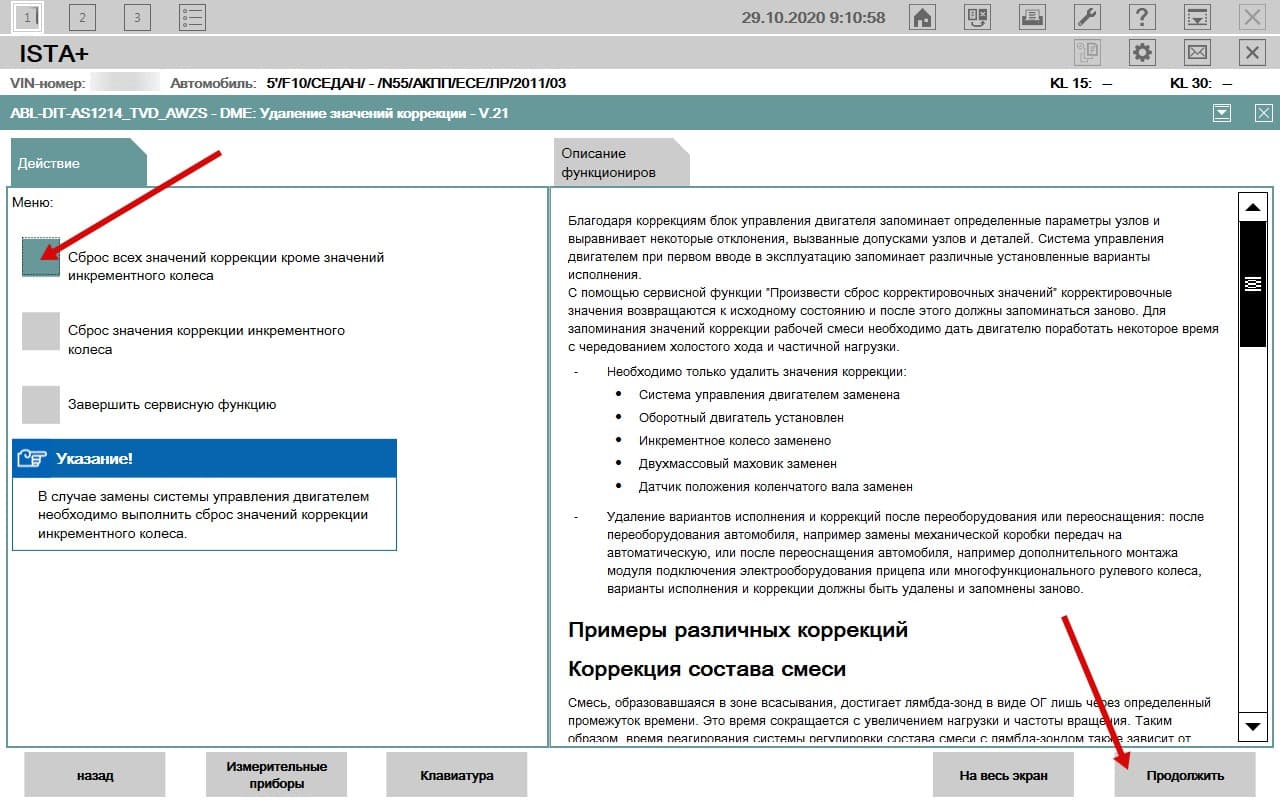The image size is (1280, 800).
Task: Click the KL 15 status indicator
Action: tap(1081, 83)
